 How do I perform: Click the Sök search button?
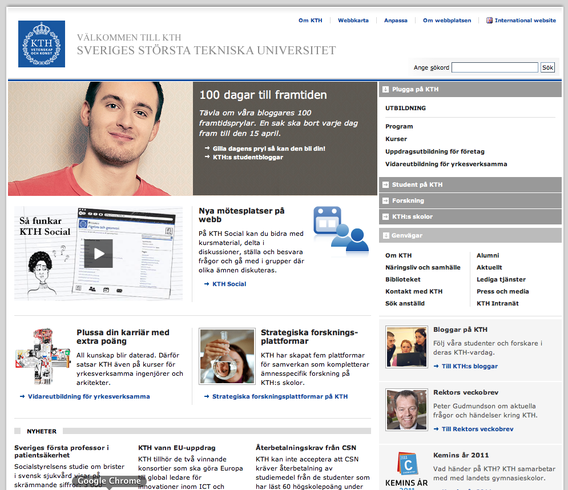tap(547, 67)
